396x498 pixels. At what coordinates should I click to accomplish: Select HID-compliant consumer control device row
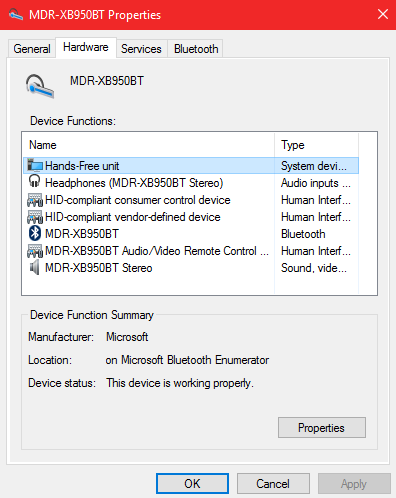[191, 200]
